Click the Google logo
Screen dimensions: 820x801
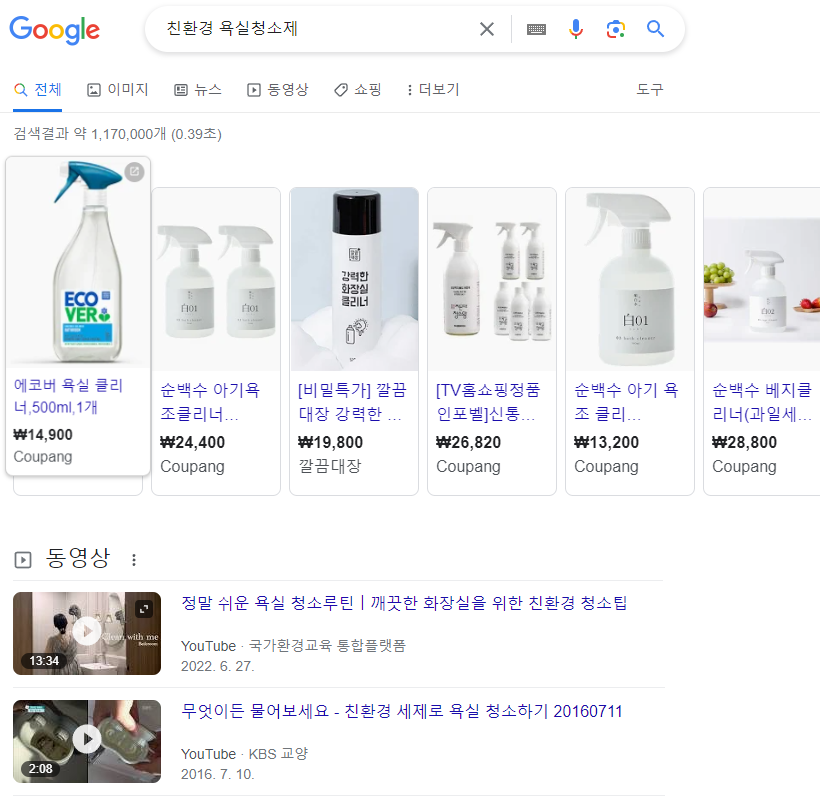tap(54, 30)
